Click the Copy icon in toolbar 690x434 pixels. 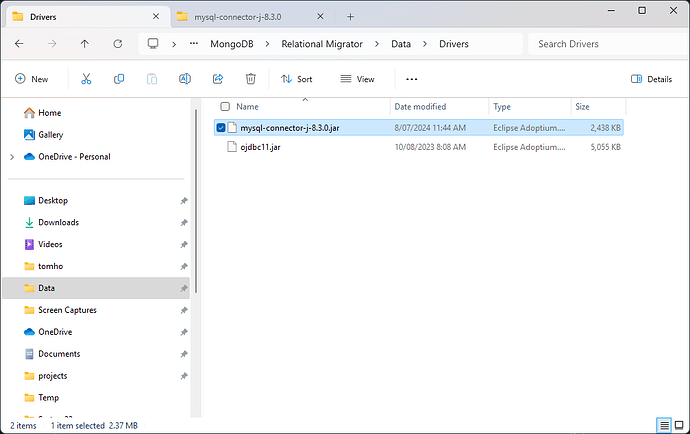click(119, 79)
